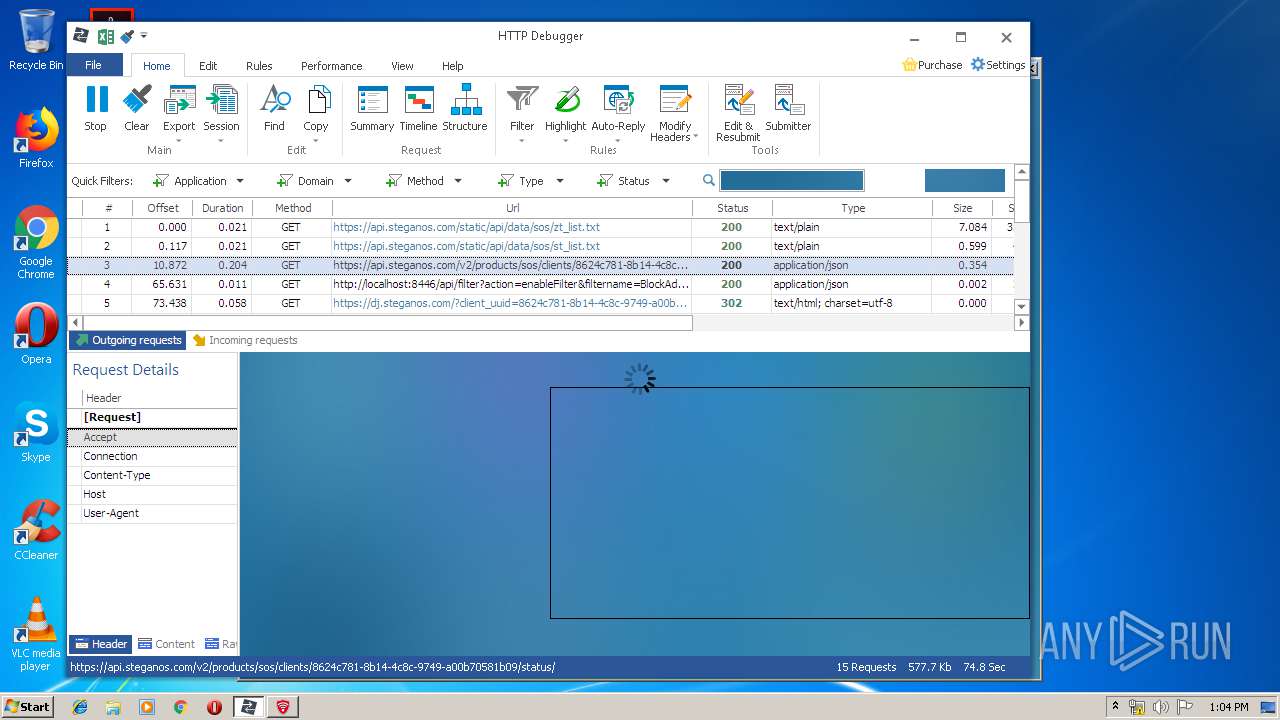Open Internet Explorer from the taskbar
Image resolution: width=1280 pixels, height=720 pixels.
pyautogui.click(x=80, y=707)
